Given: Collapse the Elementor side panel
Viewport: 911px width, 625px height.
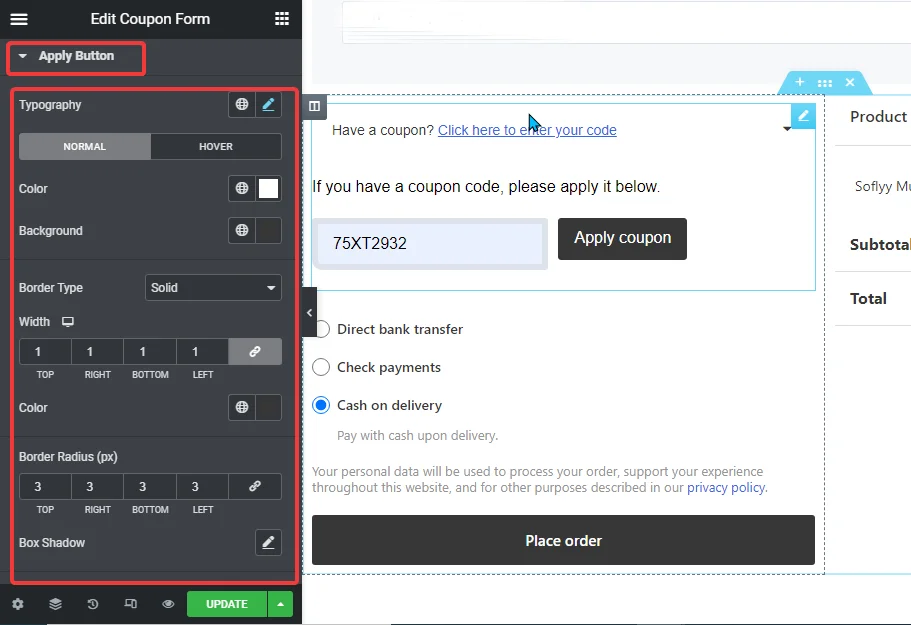Looking at the screenshot, I should pos(309,312).
